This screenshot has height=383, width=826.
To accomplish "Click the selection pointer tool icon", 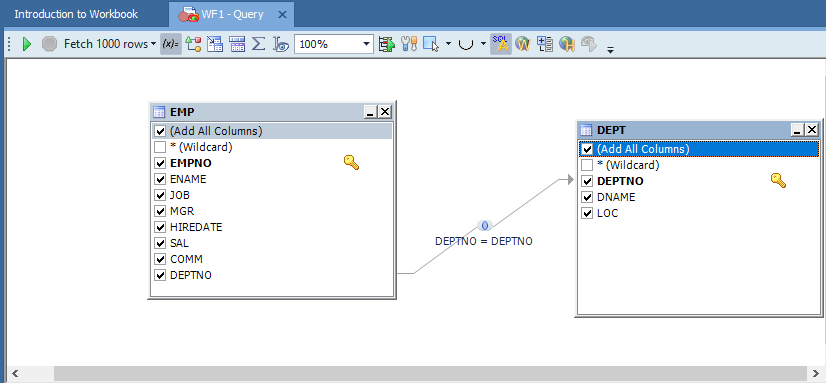I will pos(431,44).
